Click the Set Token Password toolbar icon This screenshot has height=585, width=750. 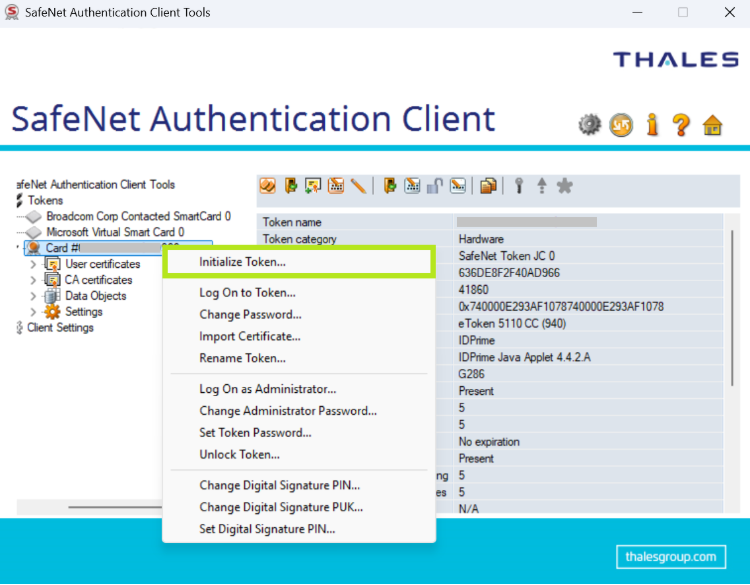[458, 186]
